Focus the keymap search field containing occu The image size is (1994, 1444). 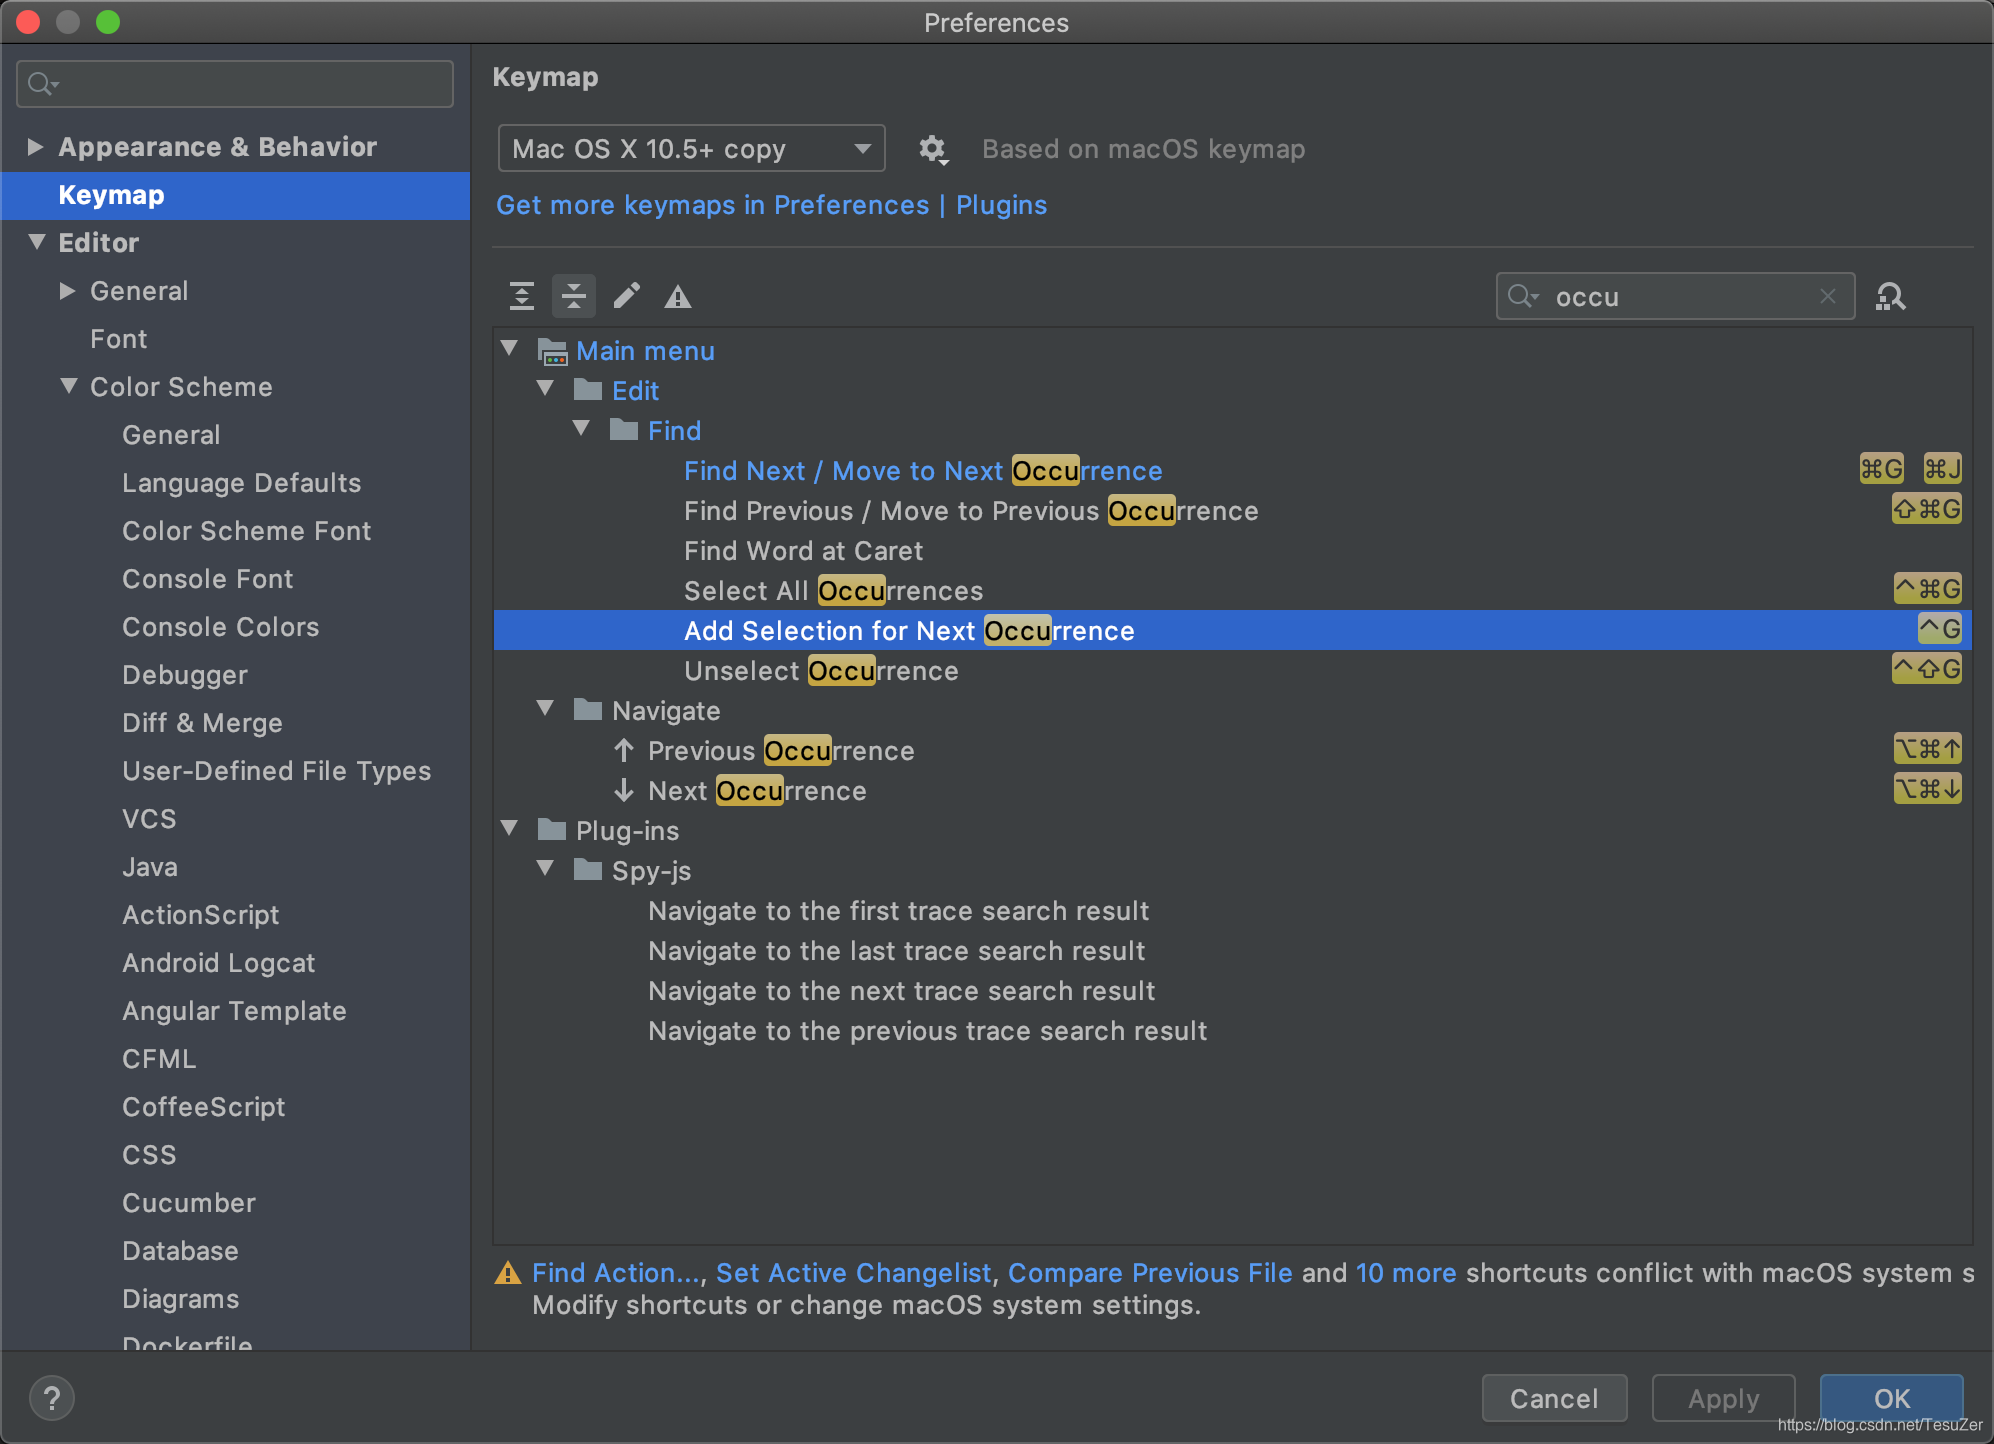tap(1675, 296)
